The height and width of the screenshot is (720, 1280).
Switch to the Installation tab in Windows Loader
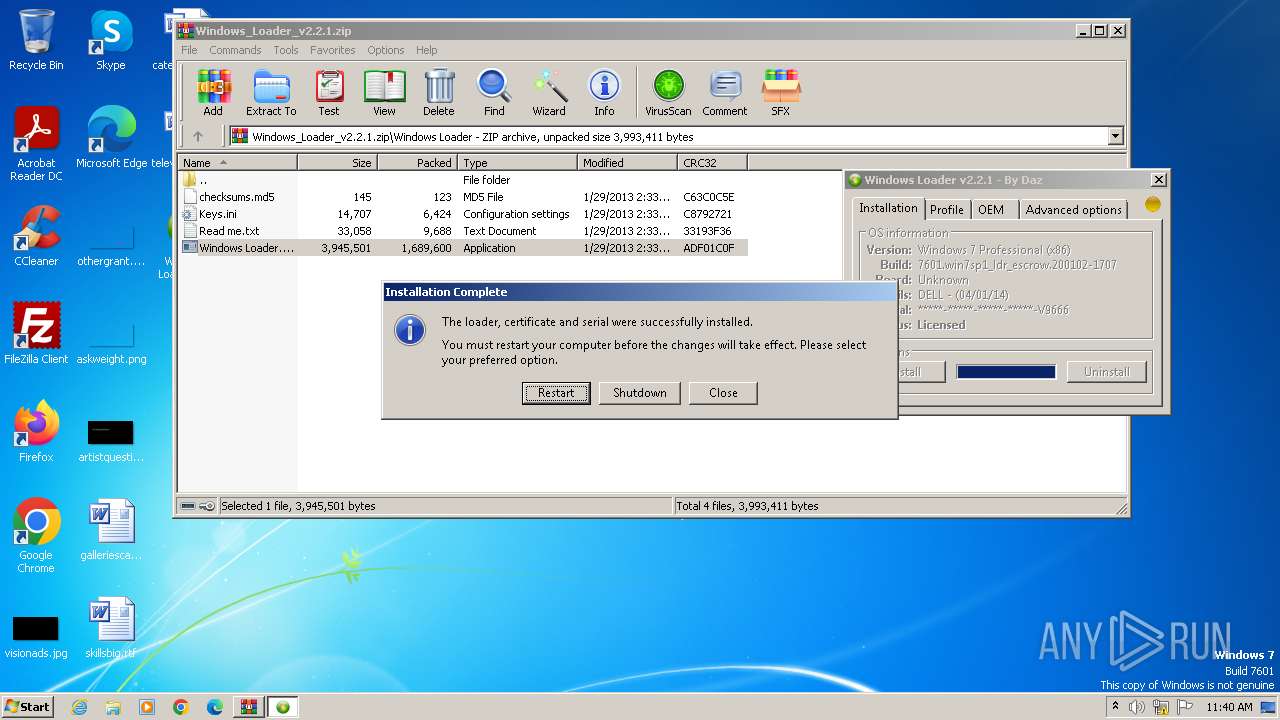pos(888,208)
